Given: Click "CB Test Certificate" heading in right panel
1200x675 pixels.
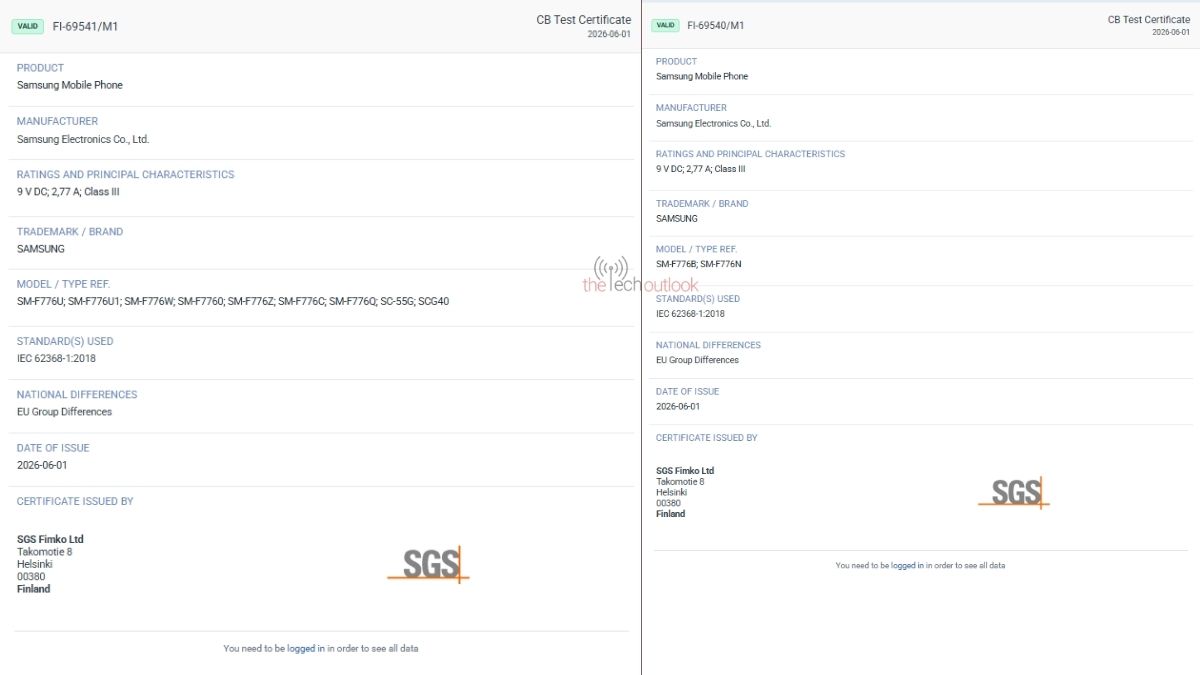Looking at the screenshot, I should pyautogui.click(x=1149, y=20).
